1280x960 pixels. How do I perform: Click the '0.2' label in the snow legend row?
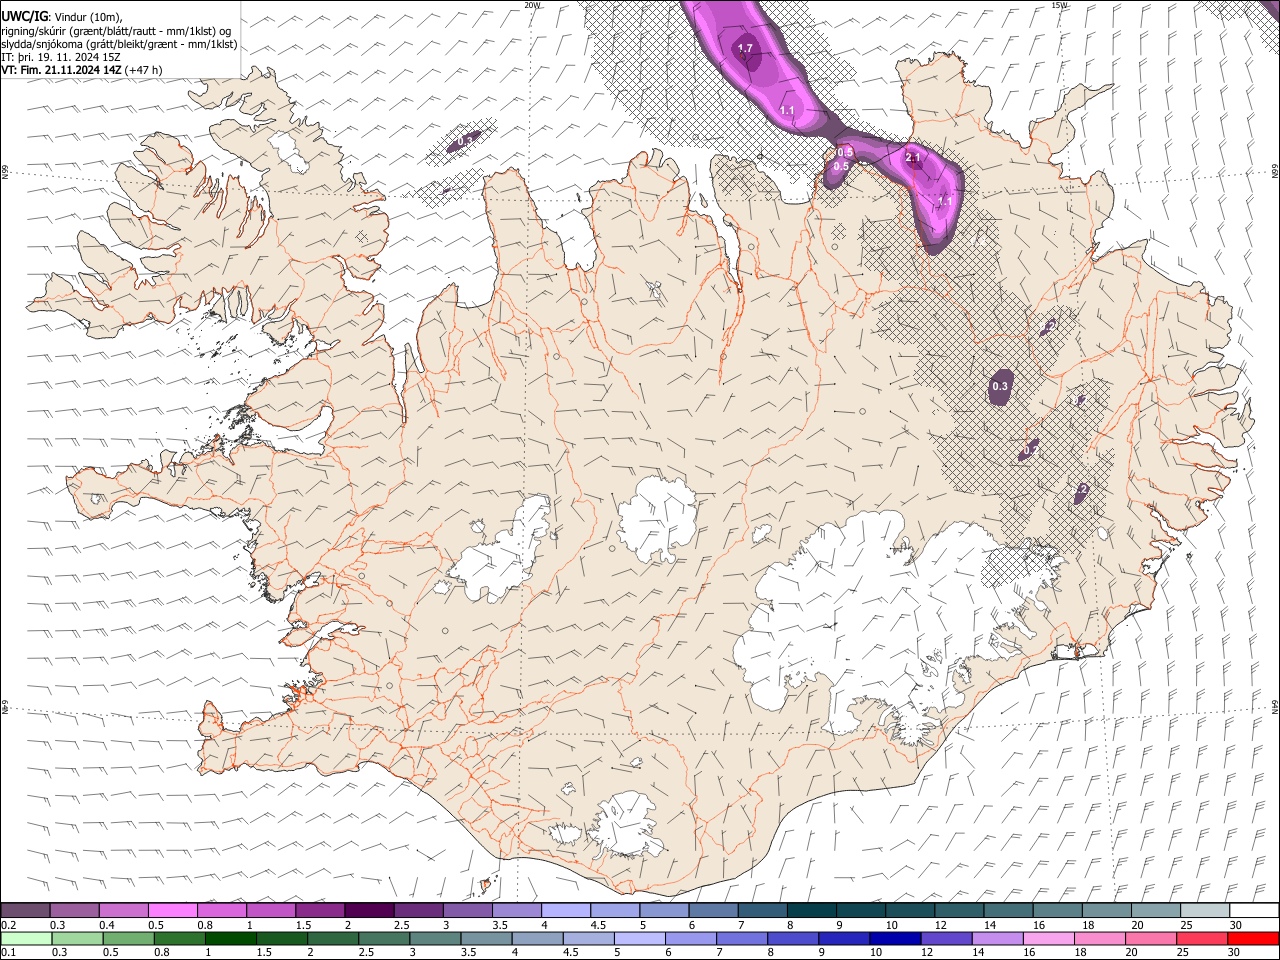tap(8, 924)
